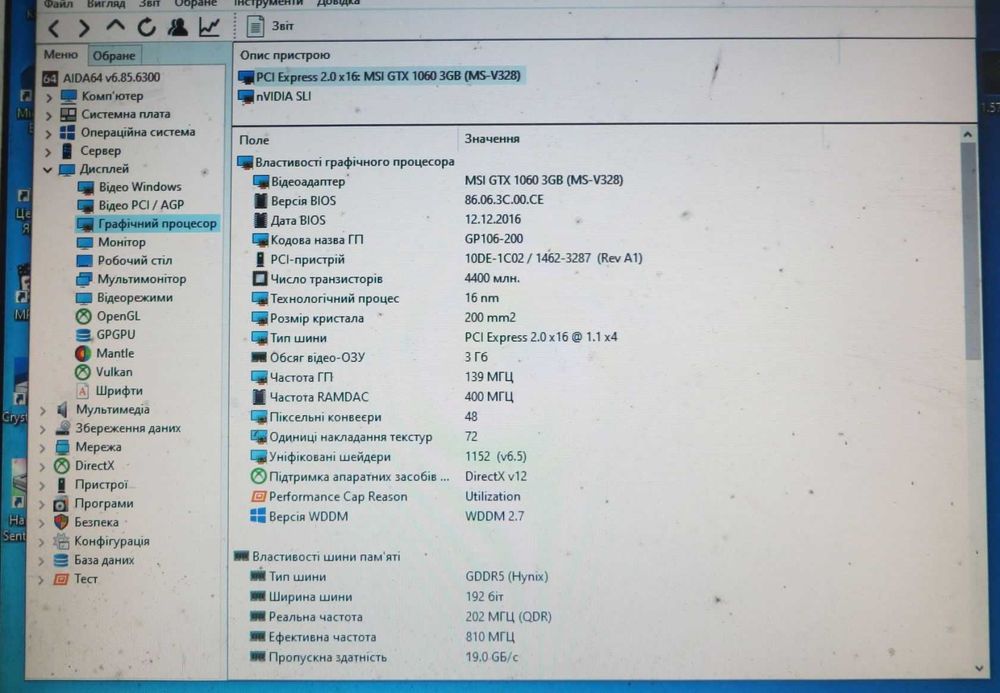This screenshot has height=693, width=1000.
Task: Select the Шрифти icon in the tree
Action: (83, 391)
